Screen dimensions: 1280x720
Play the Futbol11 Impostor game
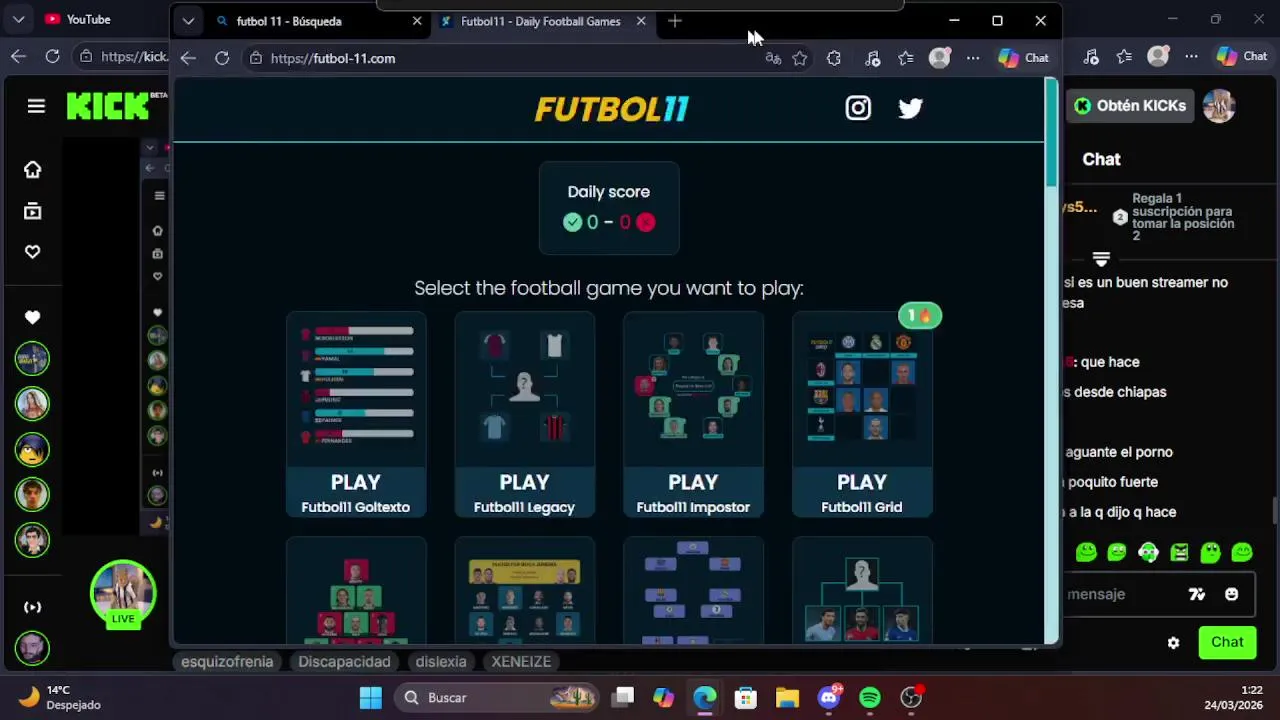[x=693, y=415]
